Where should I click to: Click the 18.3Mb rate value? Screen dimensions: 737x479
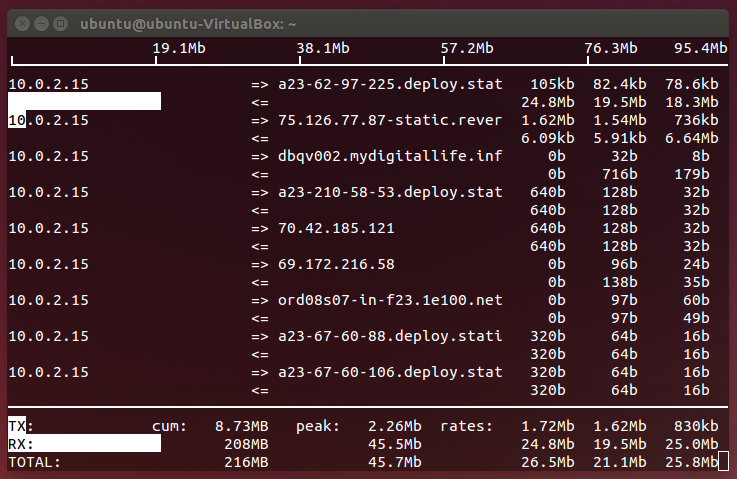pyautogui.click(x=691, y=102)
